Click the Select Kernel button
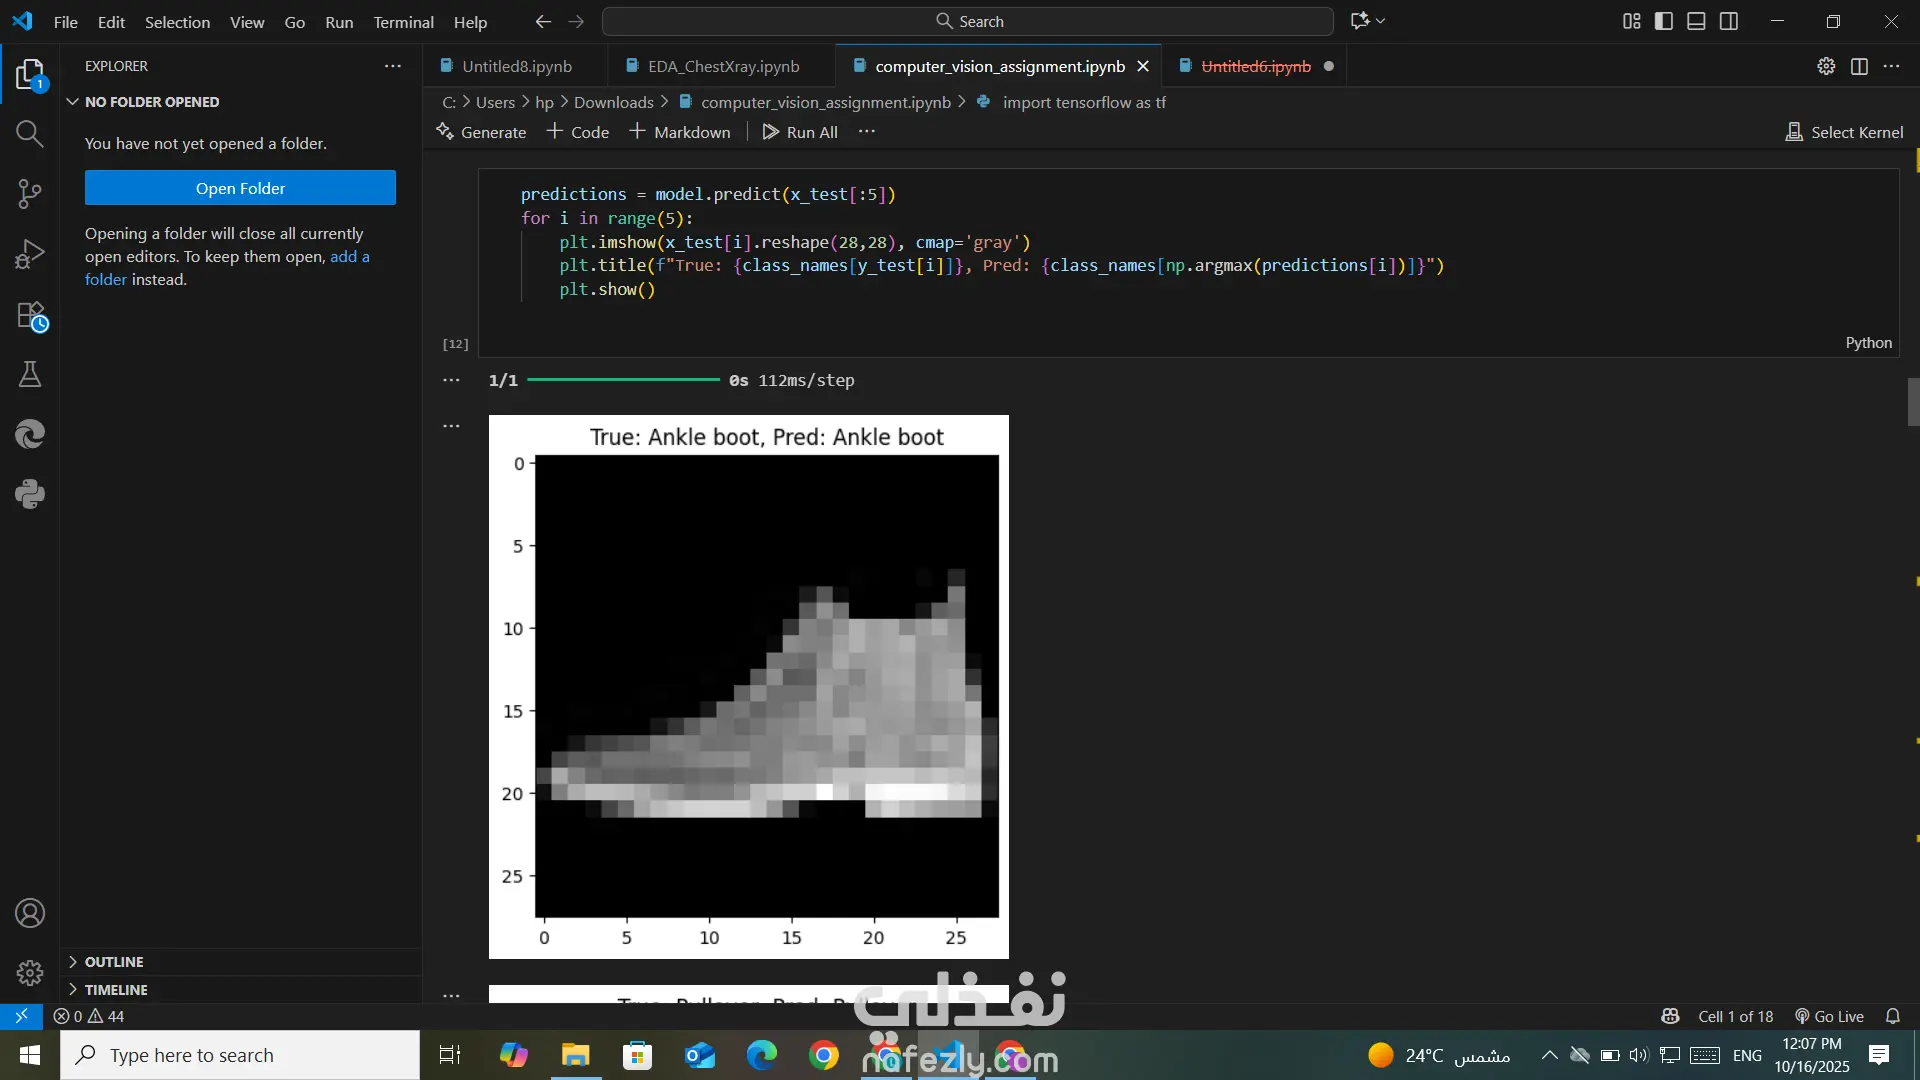This screenshot has height=1080, width=1920. pos(1844,132)
